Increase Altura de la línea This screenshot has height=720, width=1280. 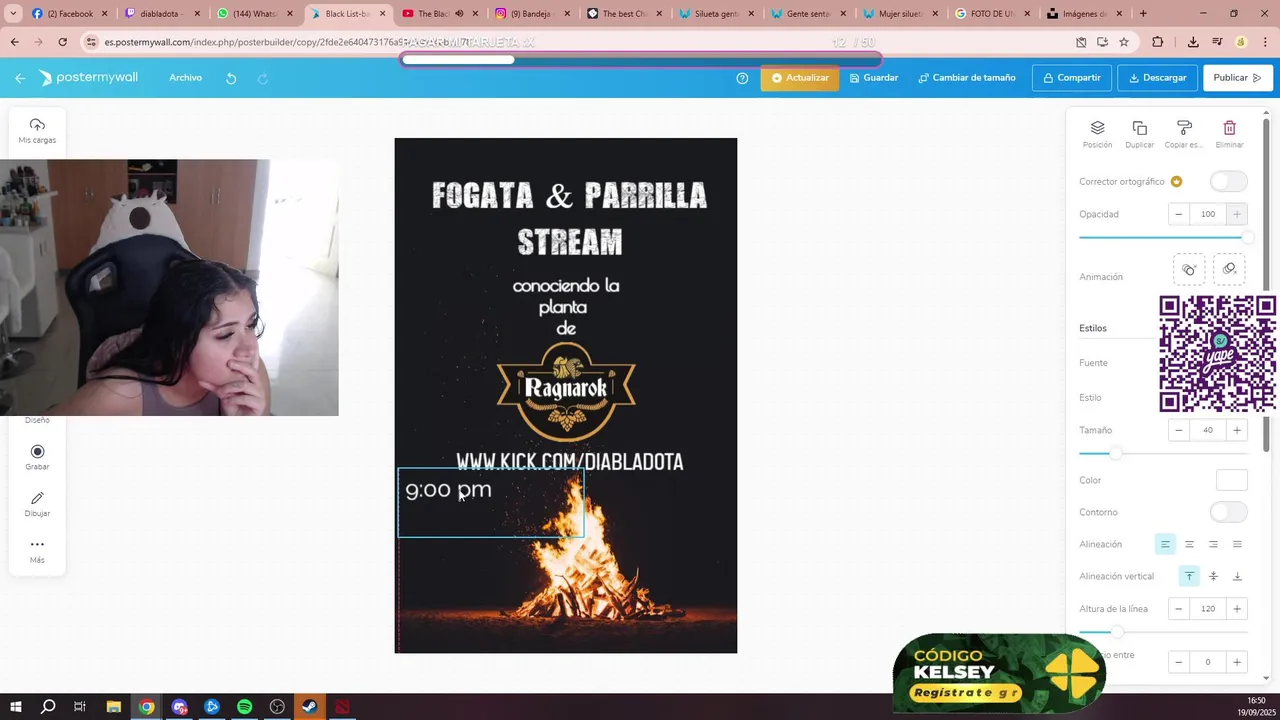click(1237, 608)
